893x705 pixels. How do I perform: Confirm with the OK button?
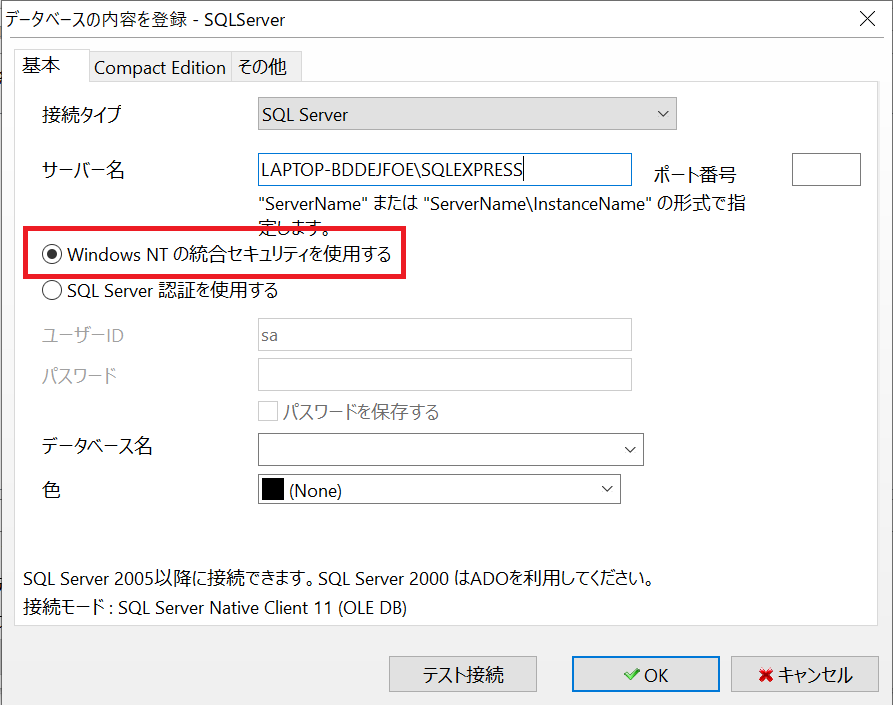646,674
